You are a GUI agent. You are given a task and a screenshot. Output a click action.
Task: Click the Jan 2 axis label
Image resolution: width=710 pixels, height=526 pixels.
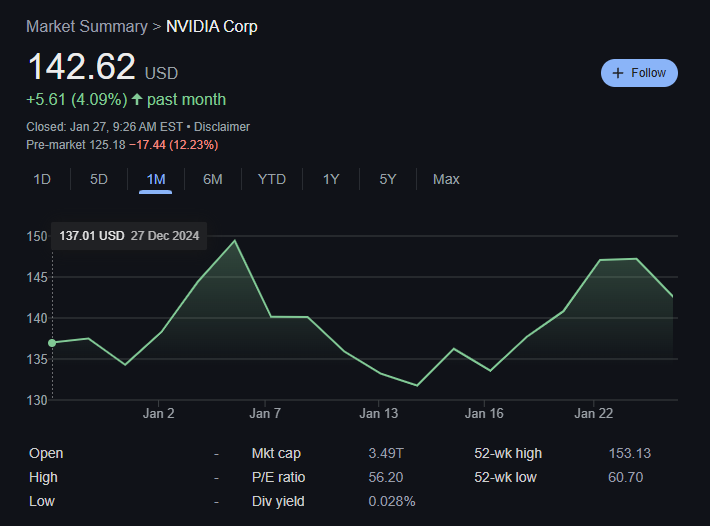[158, 413]
